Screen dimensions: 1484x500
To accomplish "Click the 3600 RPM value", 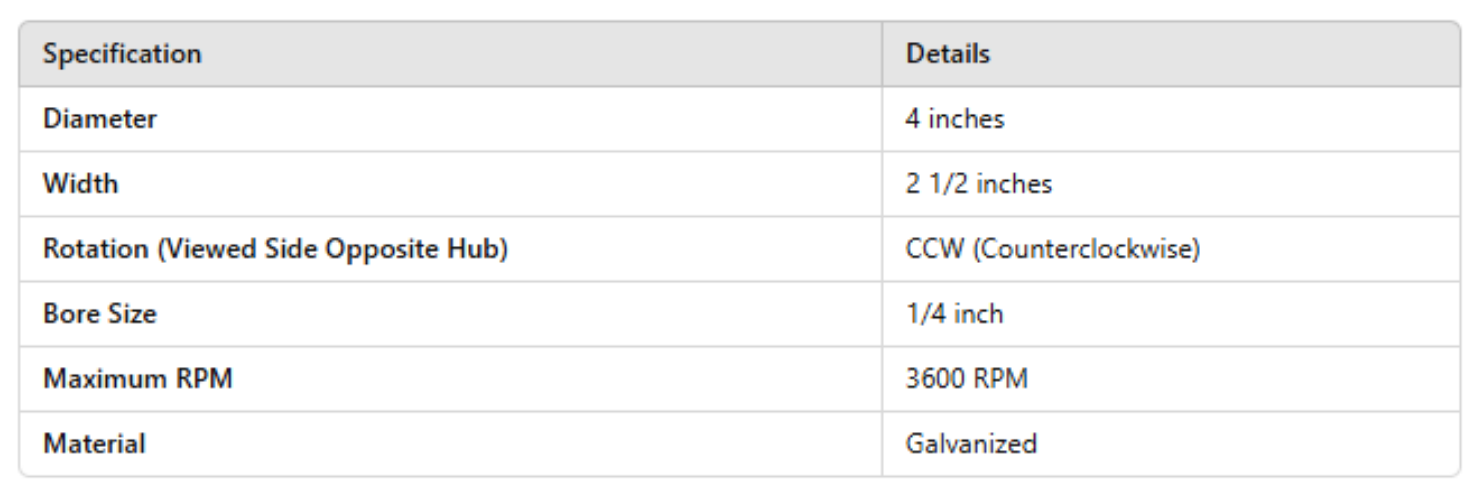I will (966, 379).
